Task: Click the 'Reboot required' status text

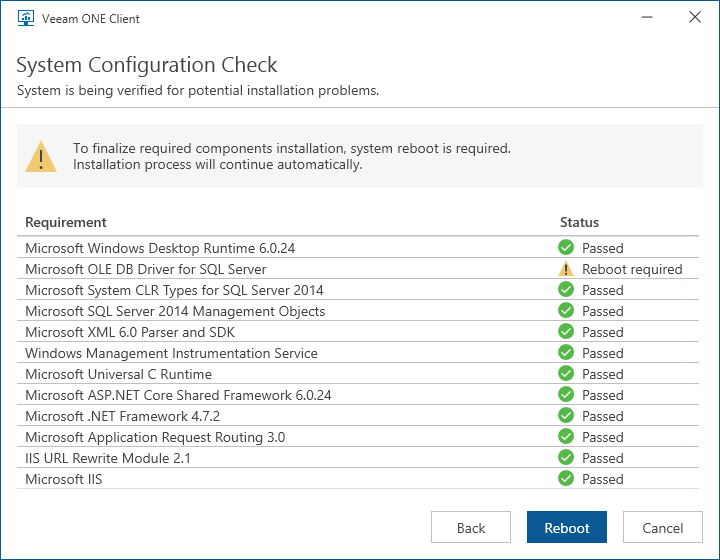Action: 632,269
